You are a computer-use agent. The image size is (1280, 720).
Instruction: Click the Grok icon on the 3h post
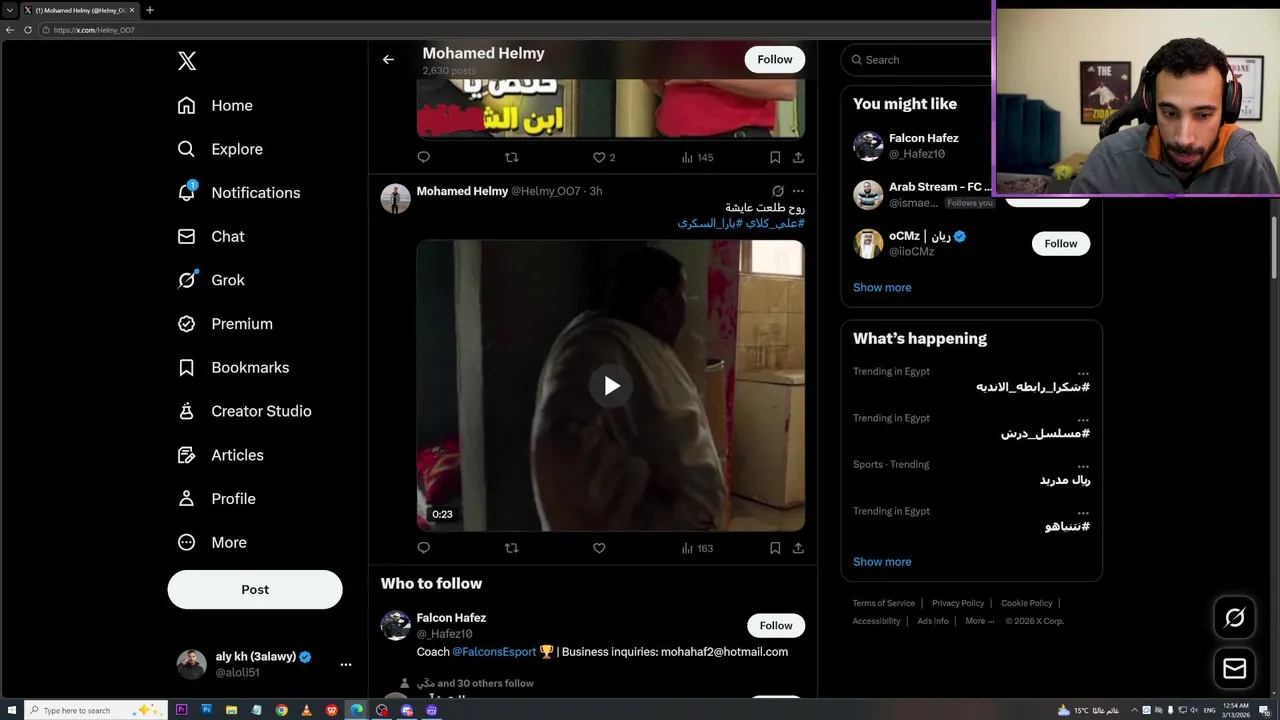click(778, 191)
